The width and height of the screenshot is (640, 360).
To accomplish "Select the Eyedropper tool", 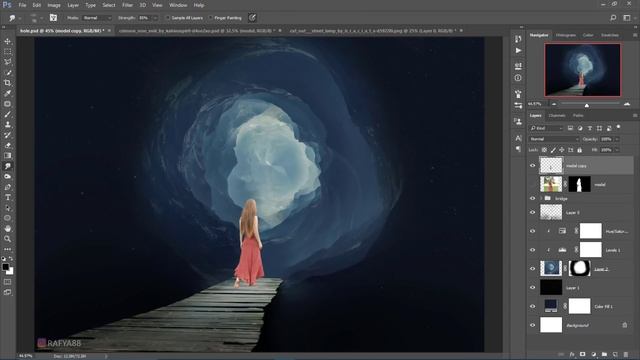I will pos(7,93).
